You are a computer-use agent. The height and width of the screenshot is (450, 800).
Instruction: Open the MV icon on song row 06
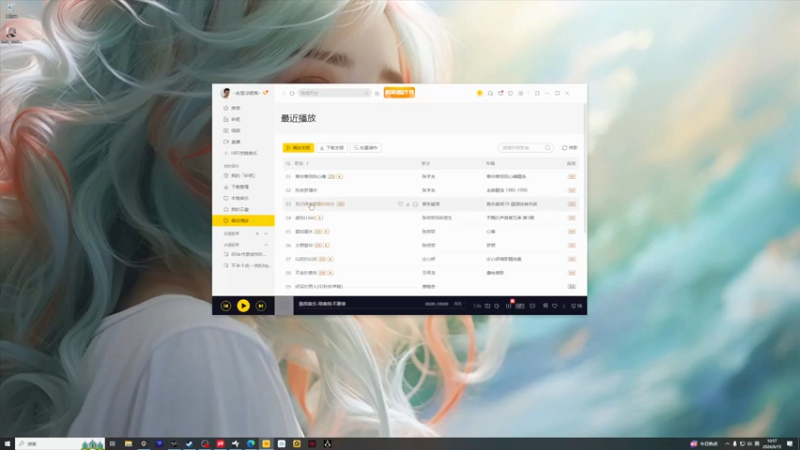click(327, 245)
